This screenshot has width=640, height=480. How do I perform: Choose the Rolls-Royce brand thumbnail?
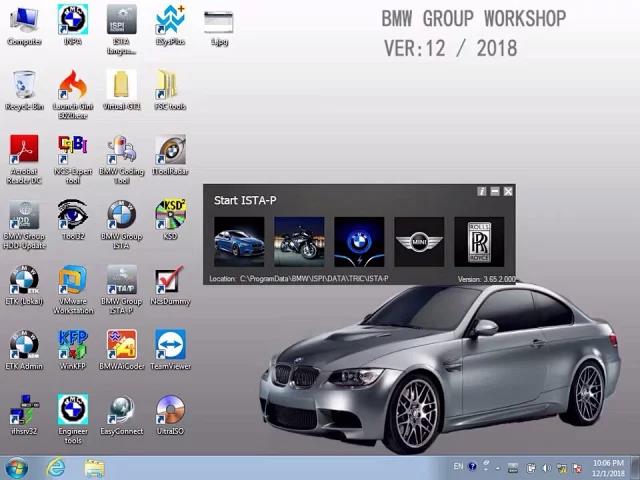tap(479, 242)
